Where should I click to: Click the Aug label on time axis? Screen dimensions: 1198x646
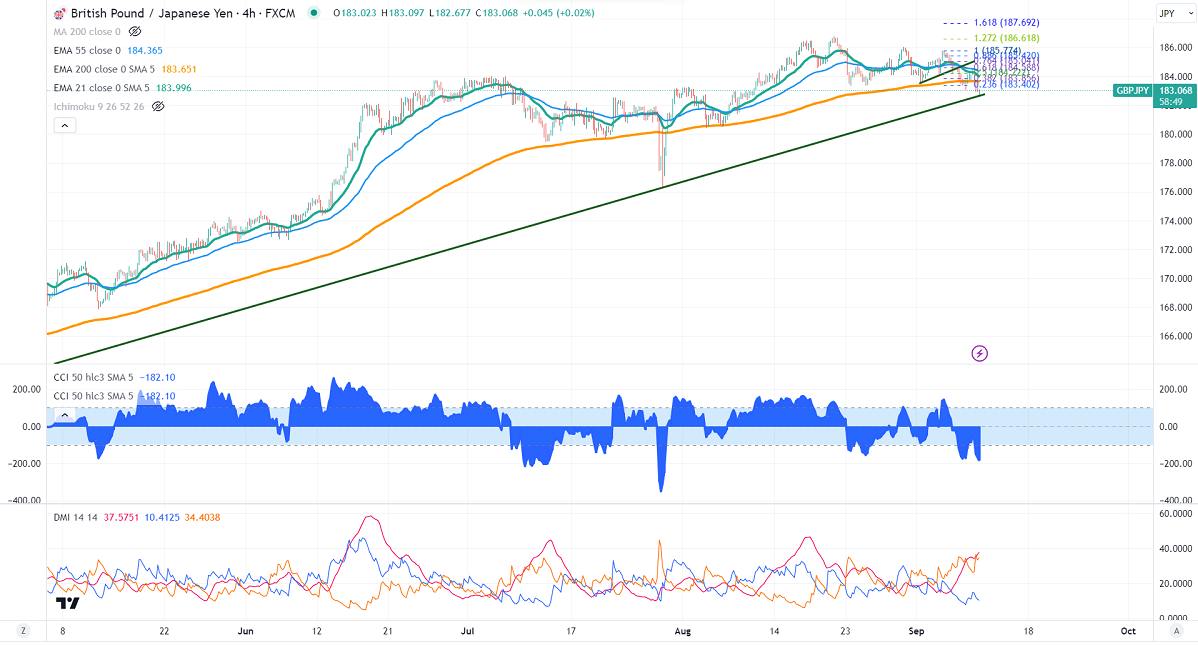[x=682, y=631]
